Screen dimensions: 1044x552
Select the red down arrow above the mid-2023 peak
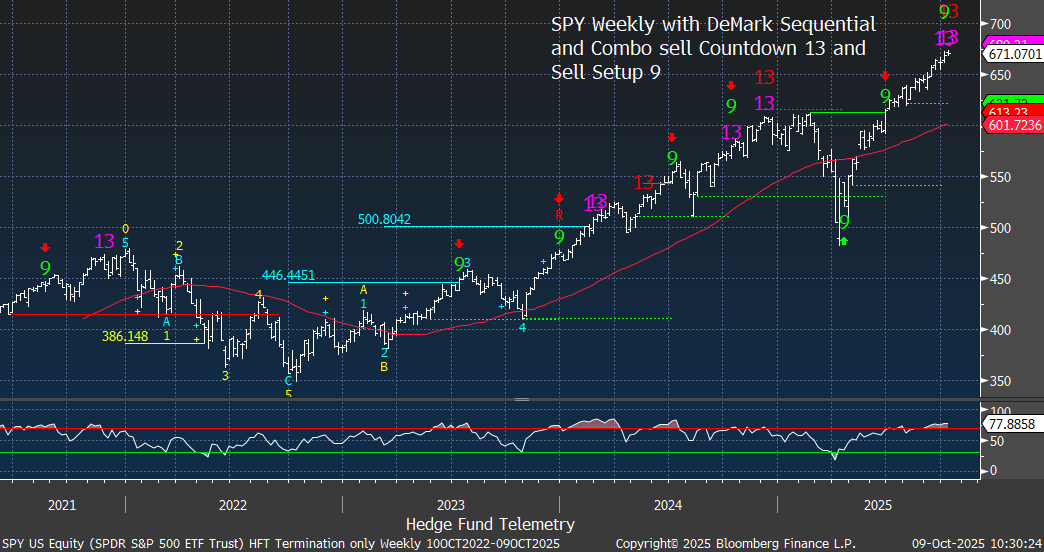click(x=459, y=244)
